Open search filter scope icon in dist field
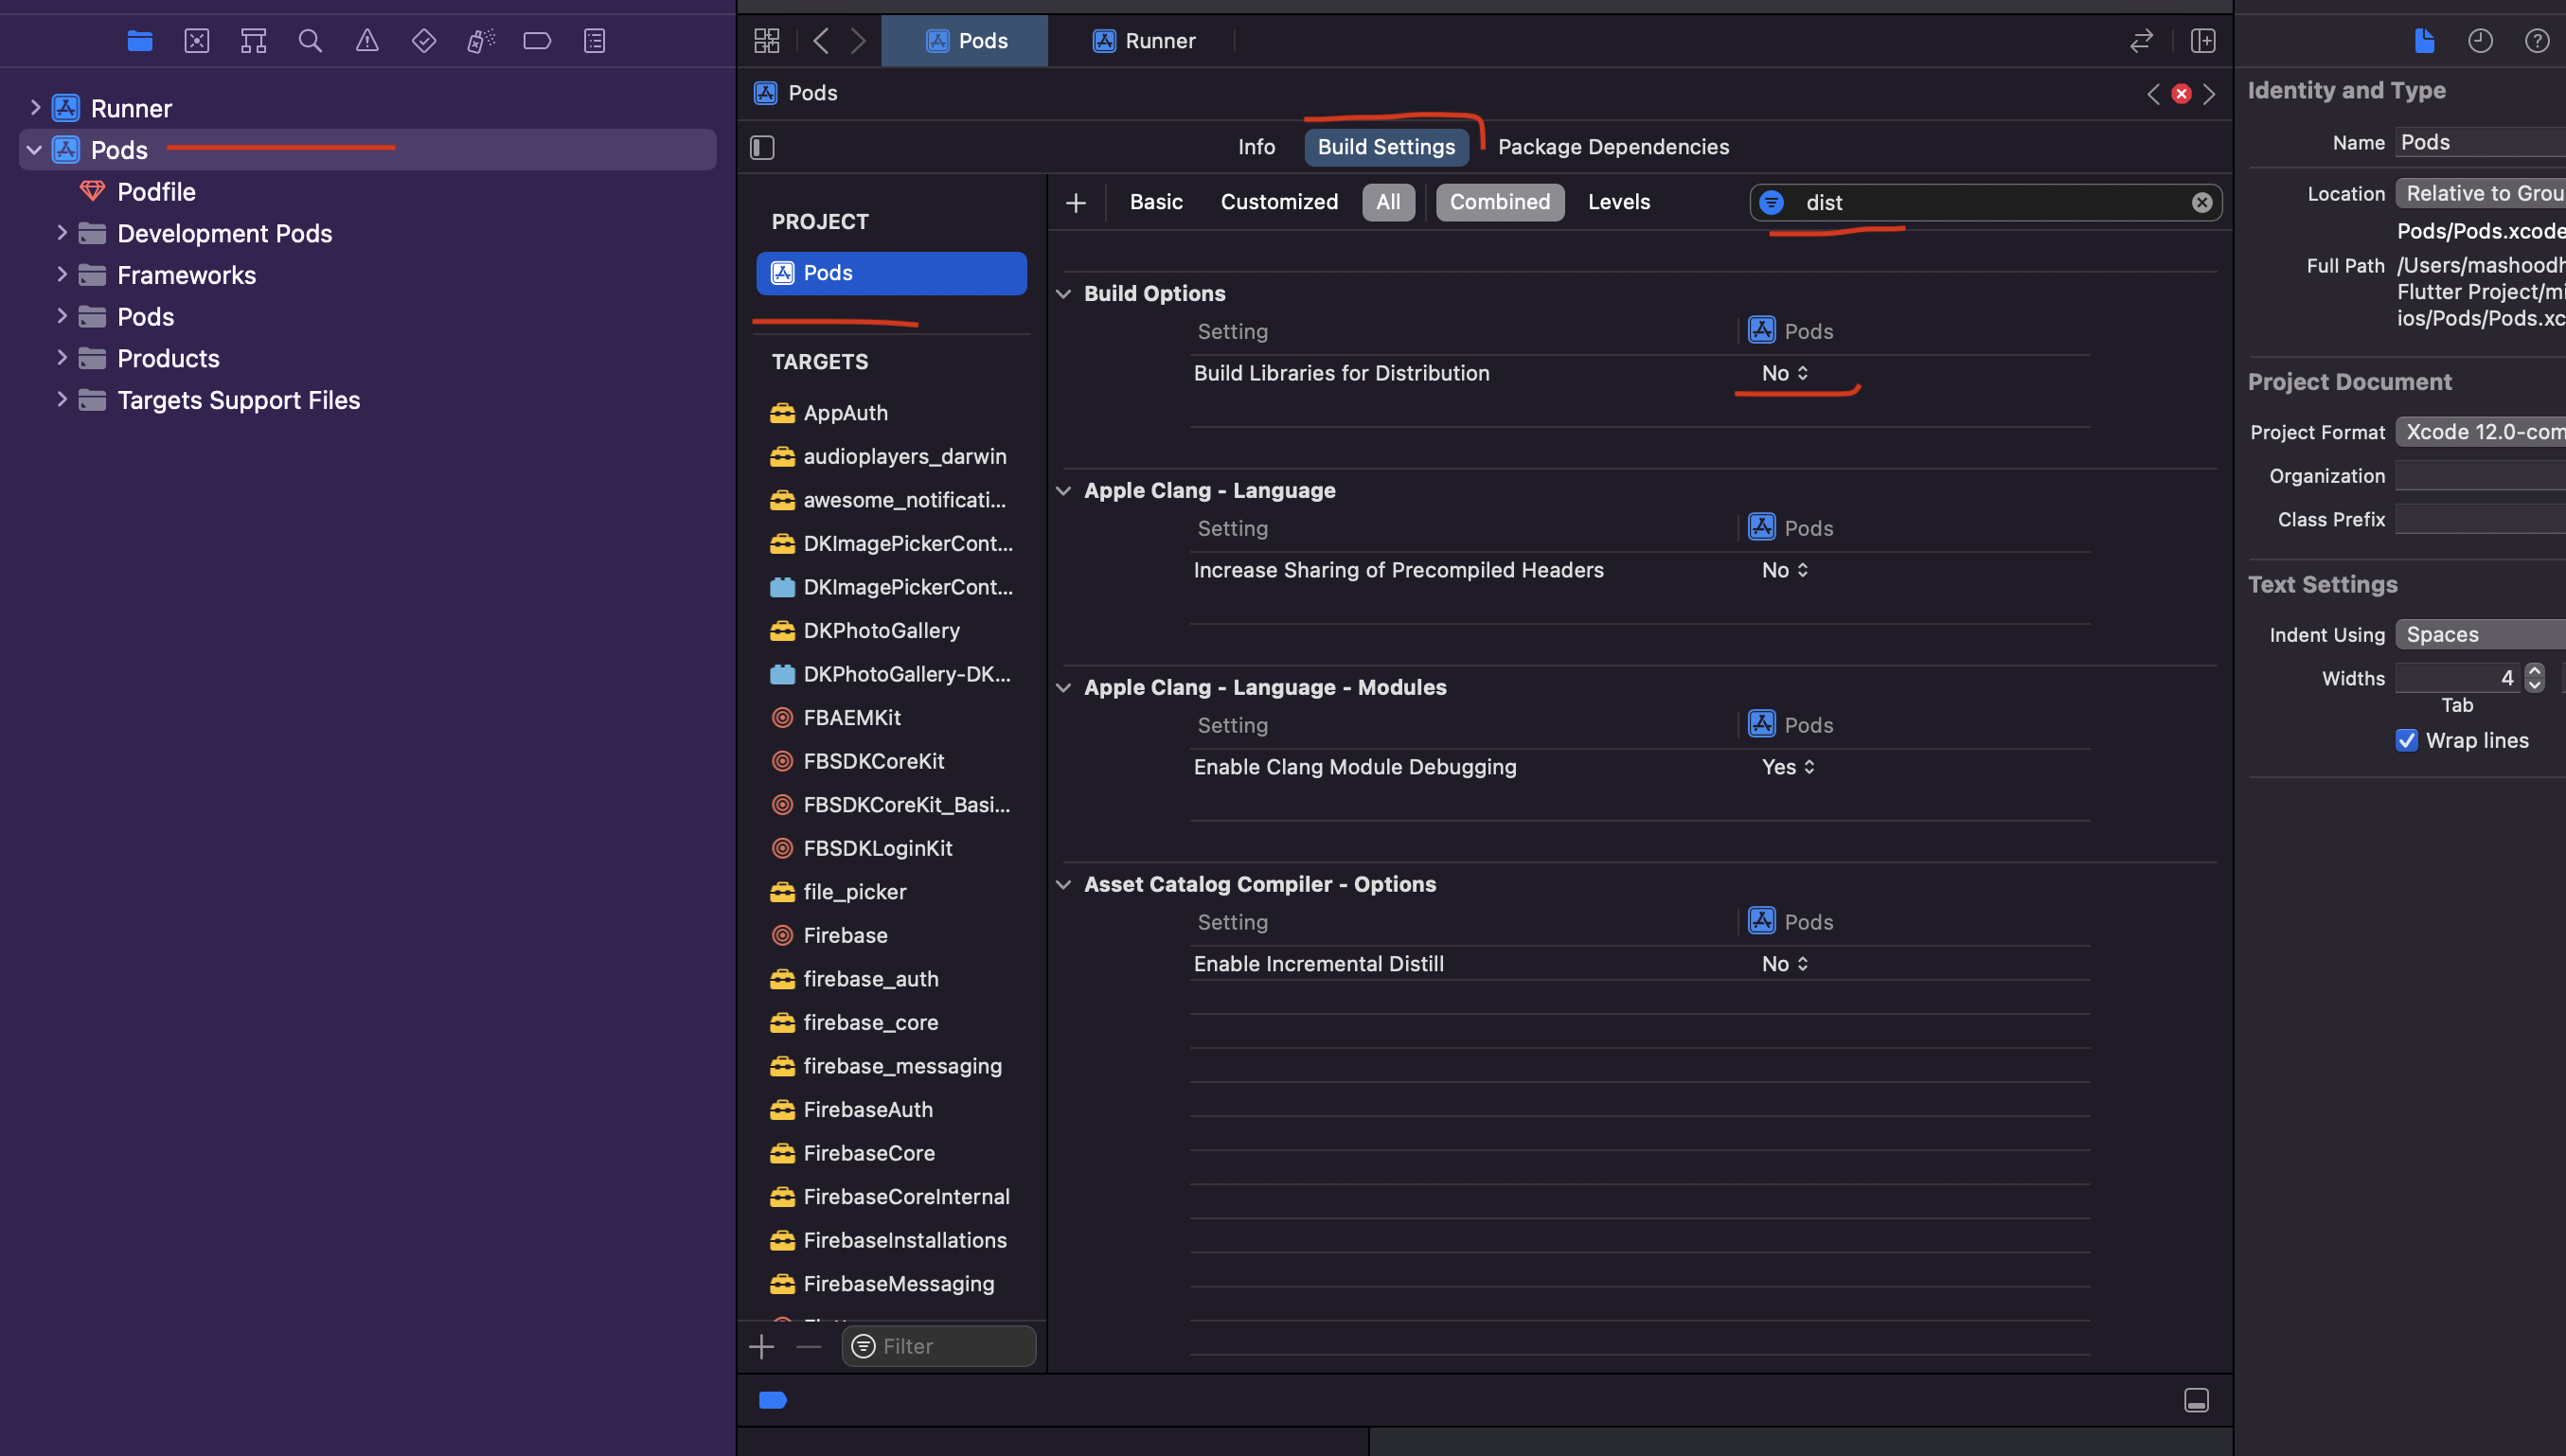The height and width of the screenshot is (1456, 2566). tap(1772, 203)
